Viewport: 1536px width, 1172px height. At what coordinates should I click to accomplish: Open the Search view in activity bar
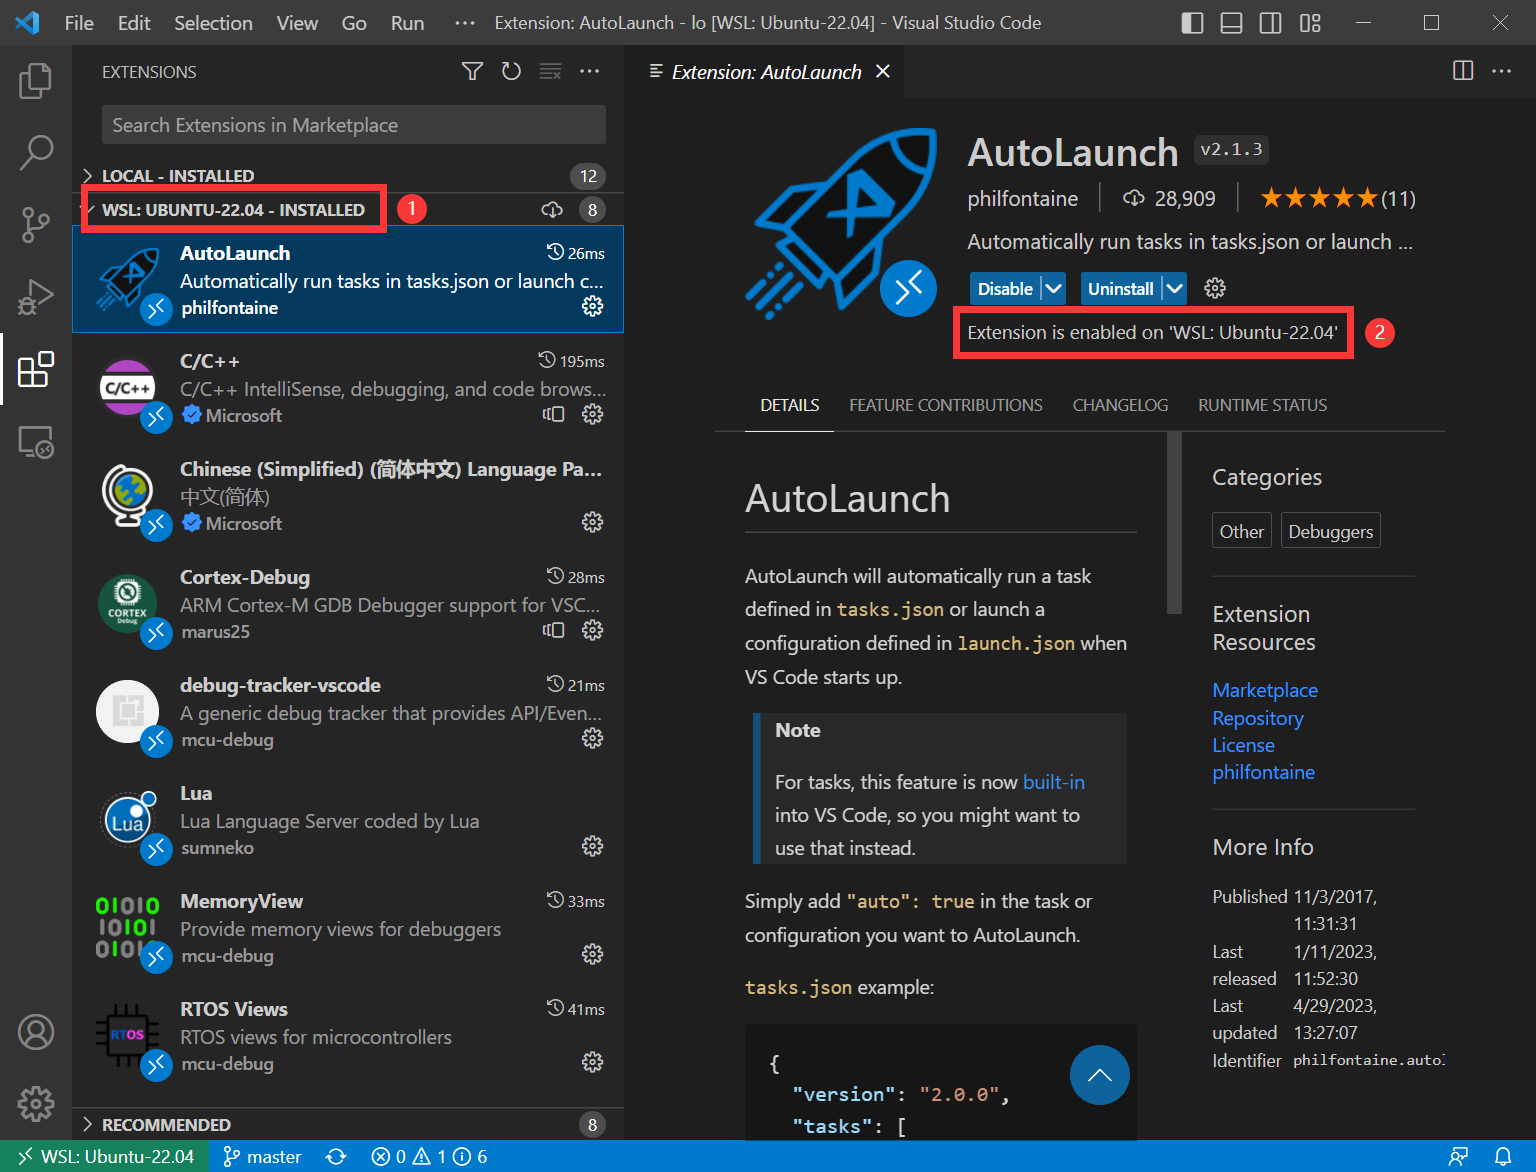[36, 153]
